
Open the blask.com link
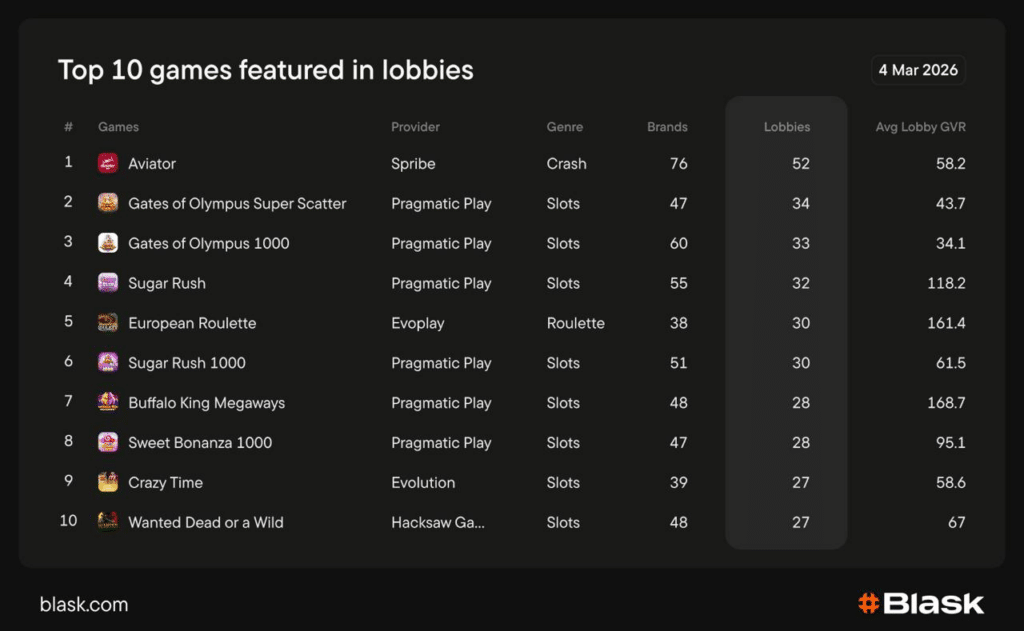84,604
